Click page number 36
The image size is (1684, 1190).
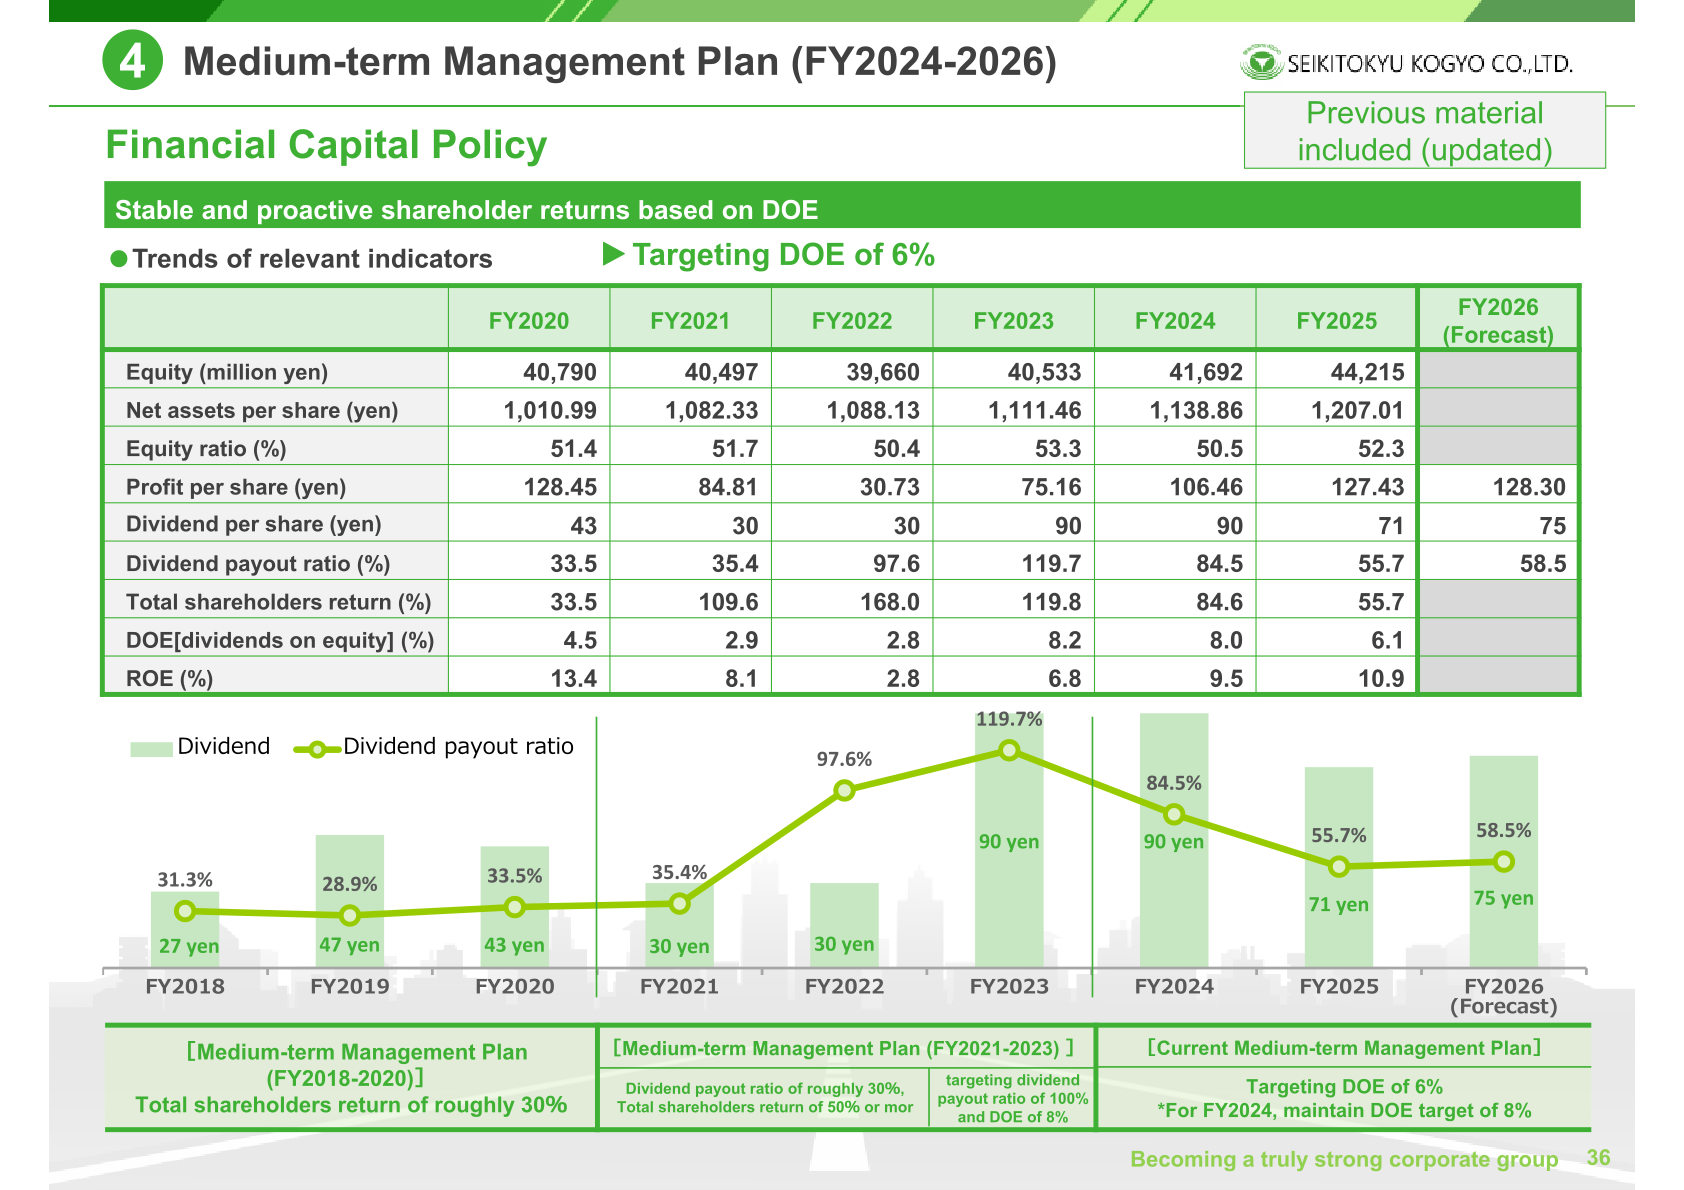[x=1599, y=1158]
